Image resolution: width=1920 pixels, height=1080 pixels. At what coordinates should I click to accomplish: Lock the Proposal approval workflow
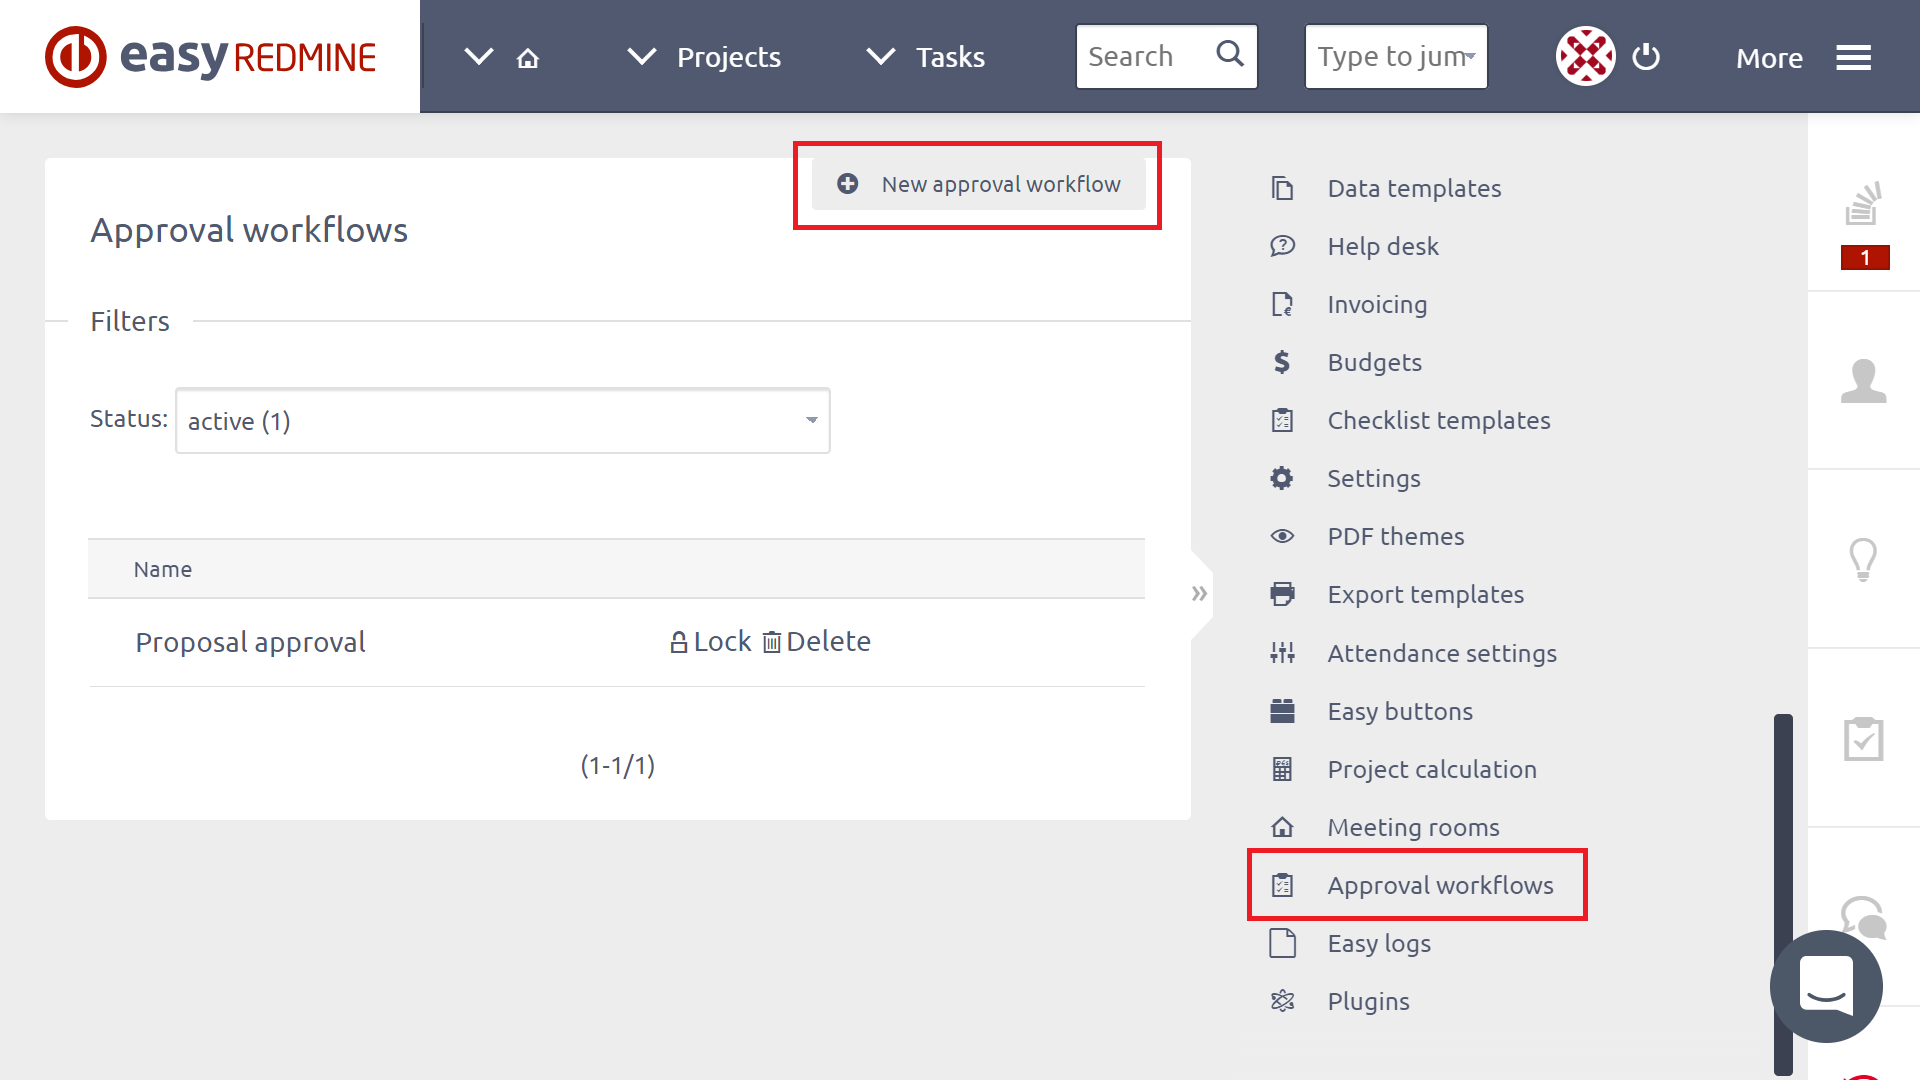click(710, 641)
